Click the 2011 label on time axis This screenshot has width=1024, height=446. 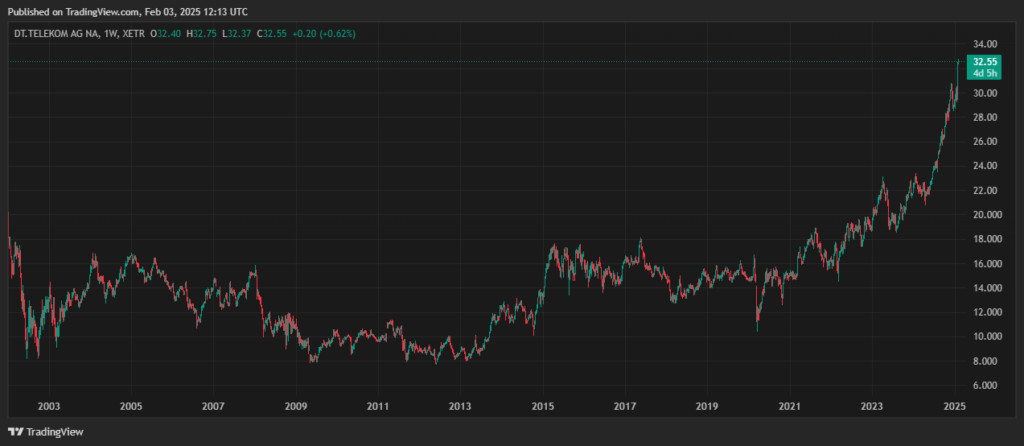(378, 406)
